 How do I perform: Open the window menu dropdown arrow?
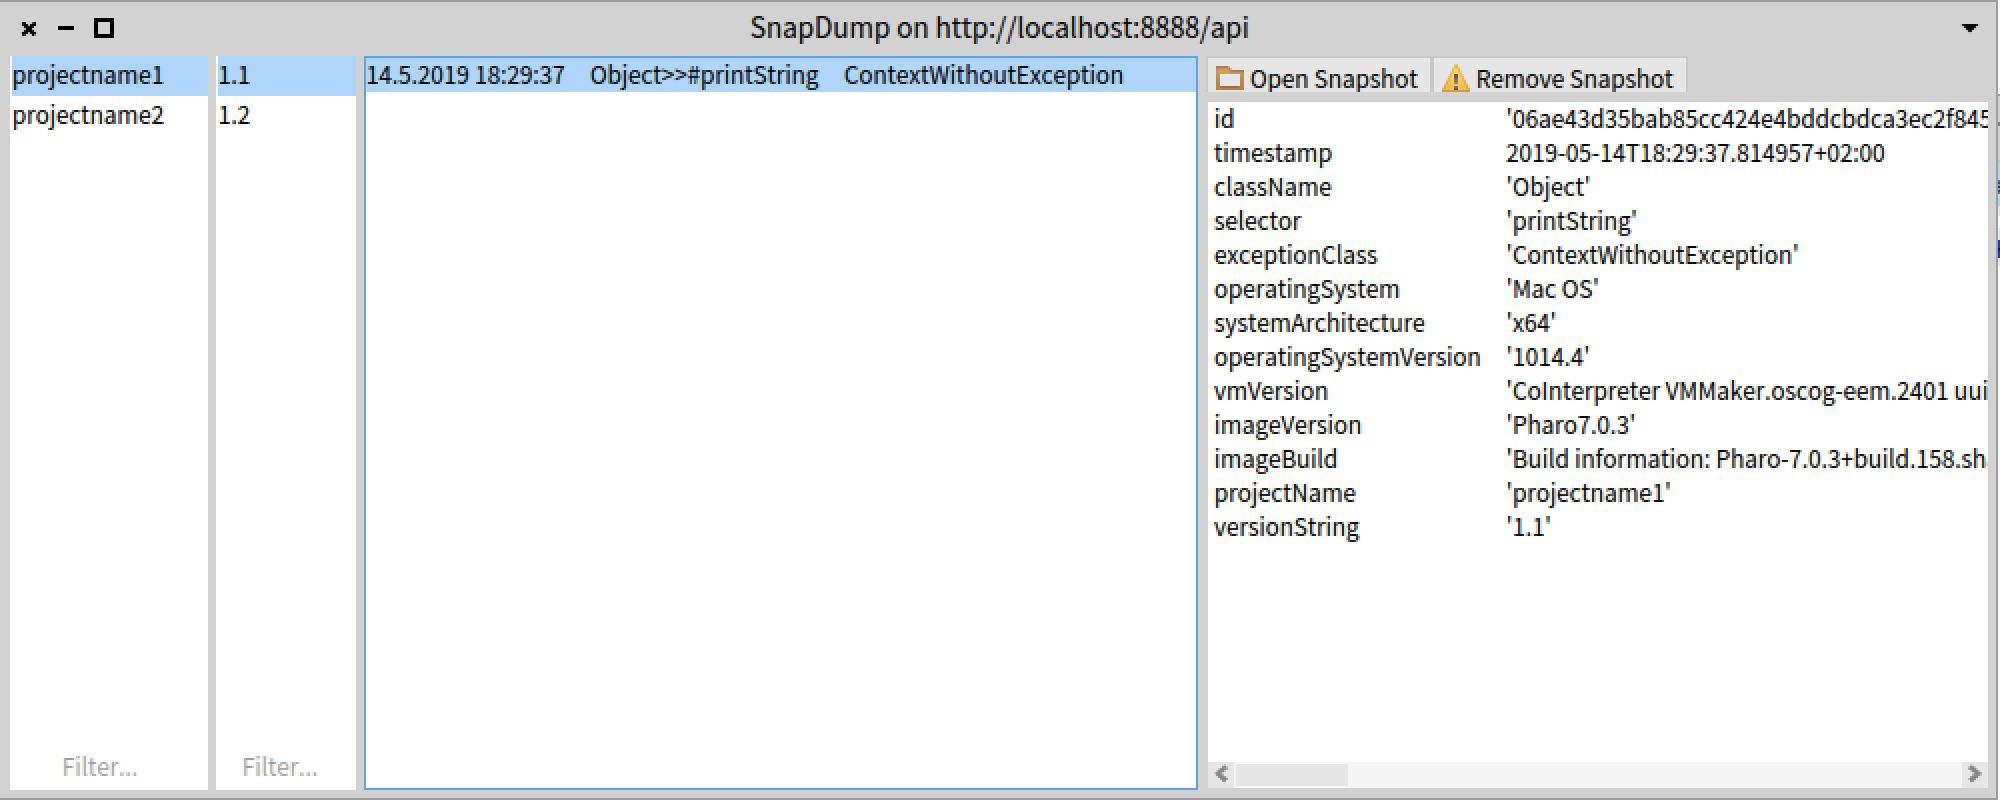(1969, 28)
